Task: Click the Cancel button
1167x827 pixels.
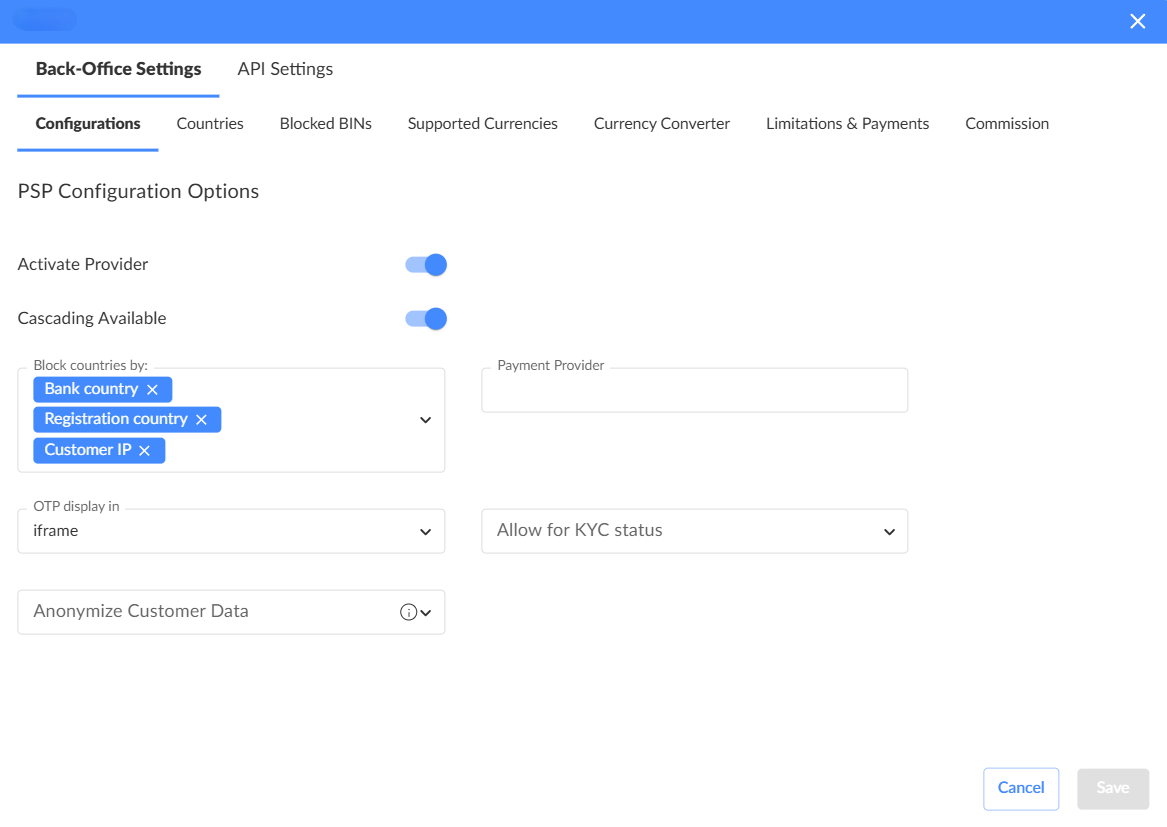Action: [1020, 788]
